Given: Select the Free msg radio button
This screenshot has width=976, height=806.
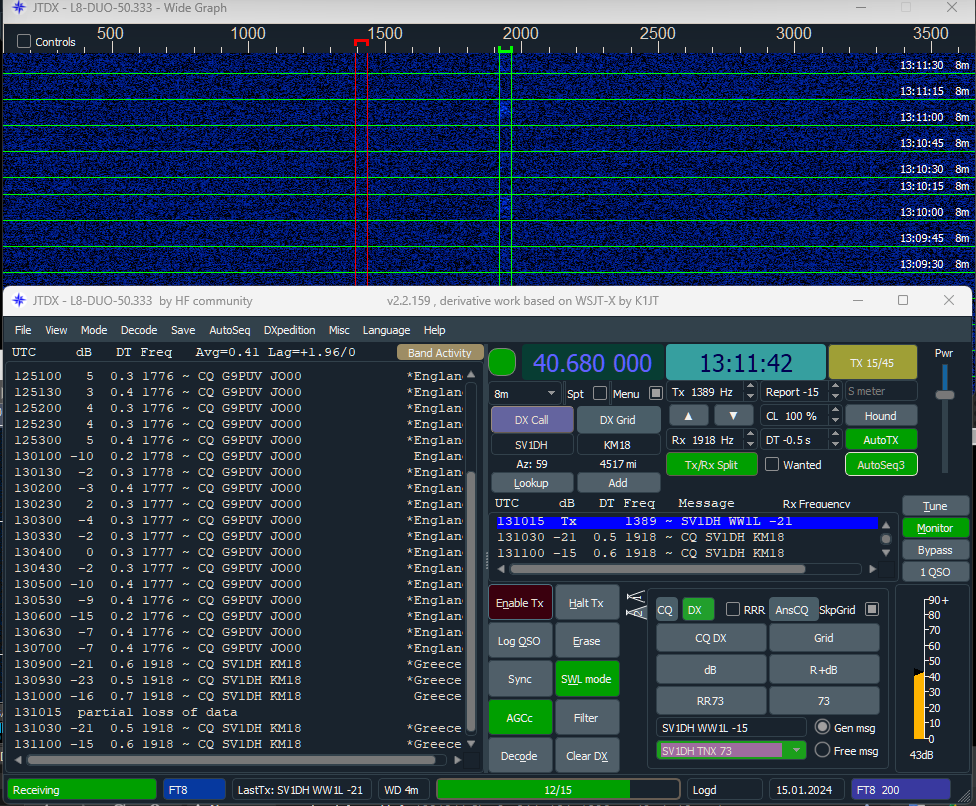Looking at the screenshot, I should [822, 750].
